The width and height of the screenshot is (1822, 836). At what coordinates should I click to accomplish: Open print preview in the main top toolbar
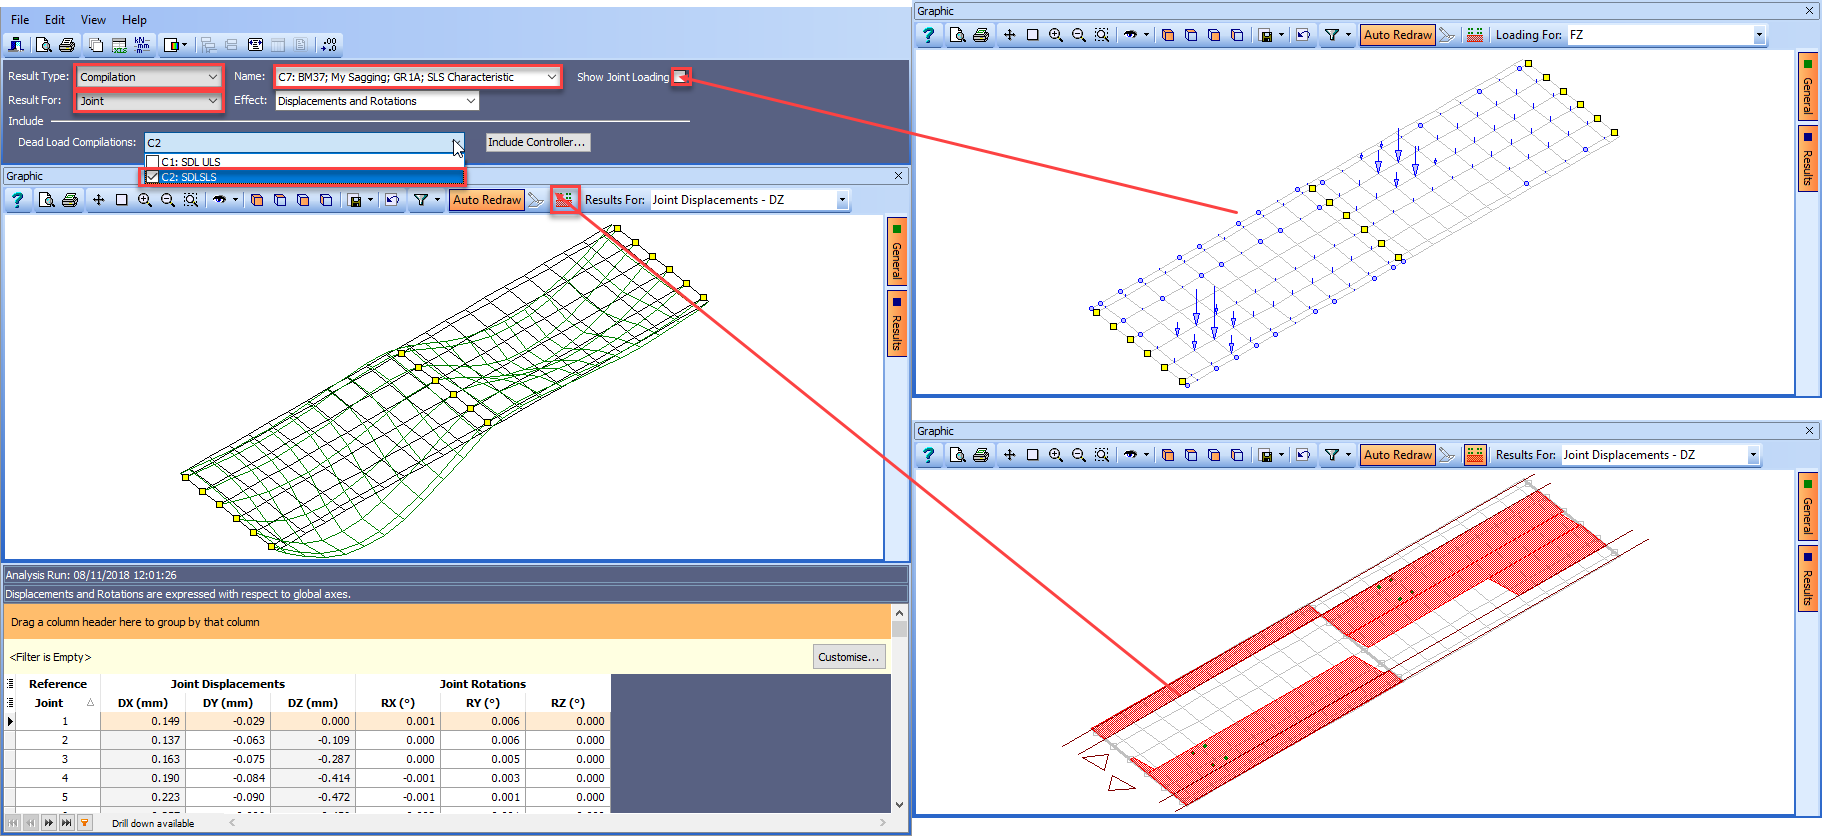[43, 45]
